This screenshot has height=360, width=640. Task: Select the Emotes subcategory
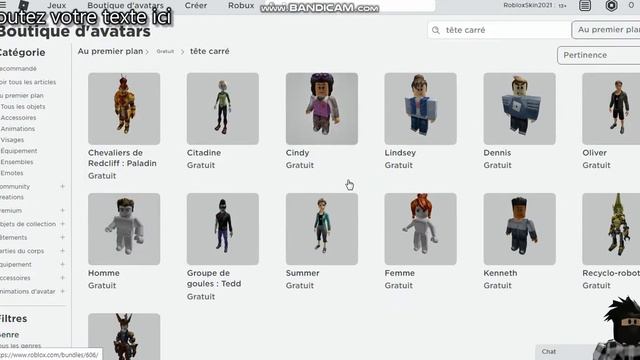[x=12, y=173]
